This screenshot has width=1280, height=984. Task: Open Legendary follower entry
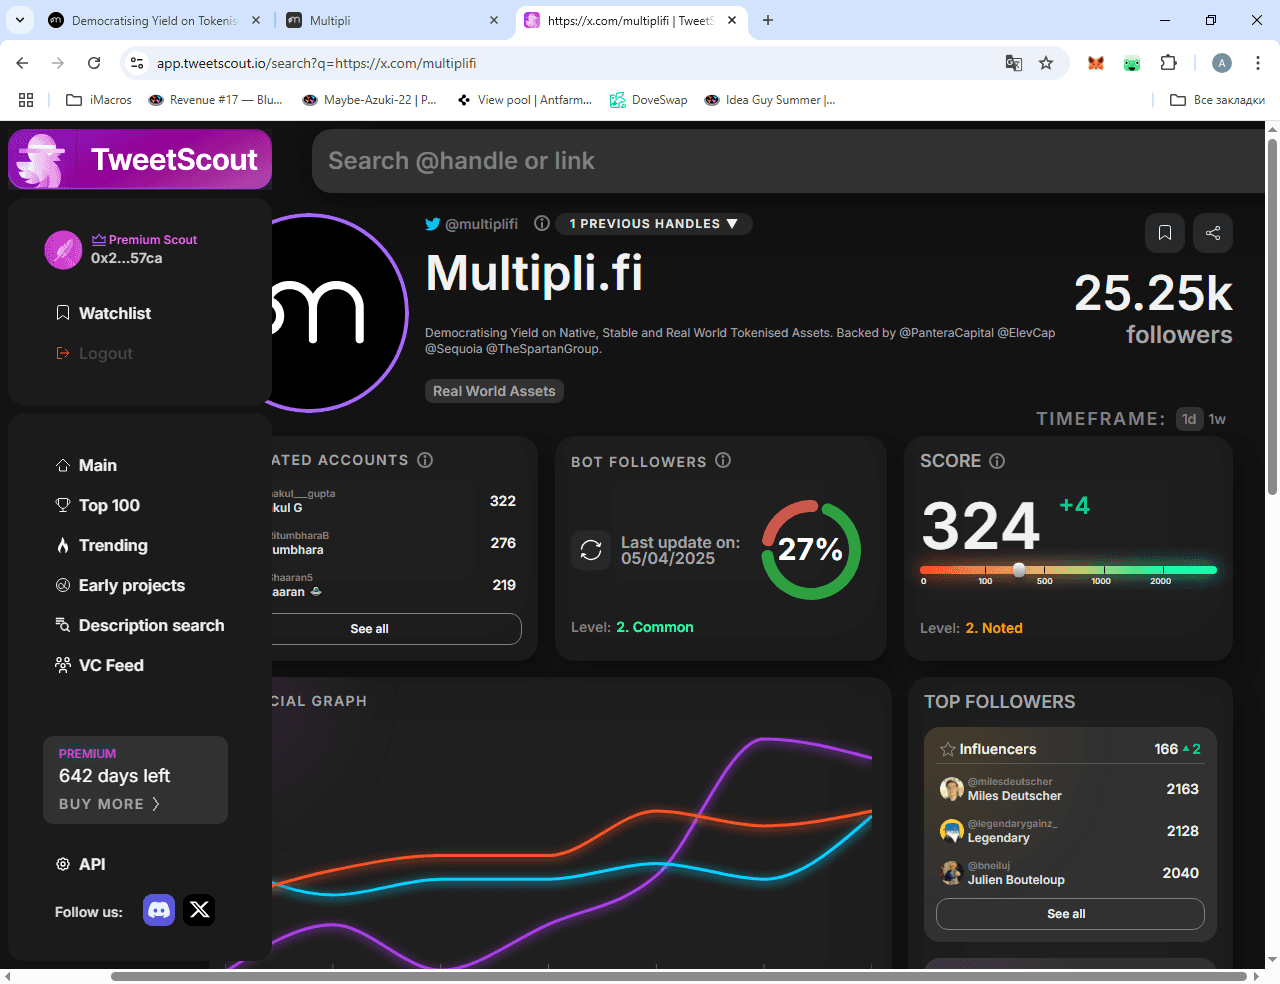pos(1070,831)
